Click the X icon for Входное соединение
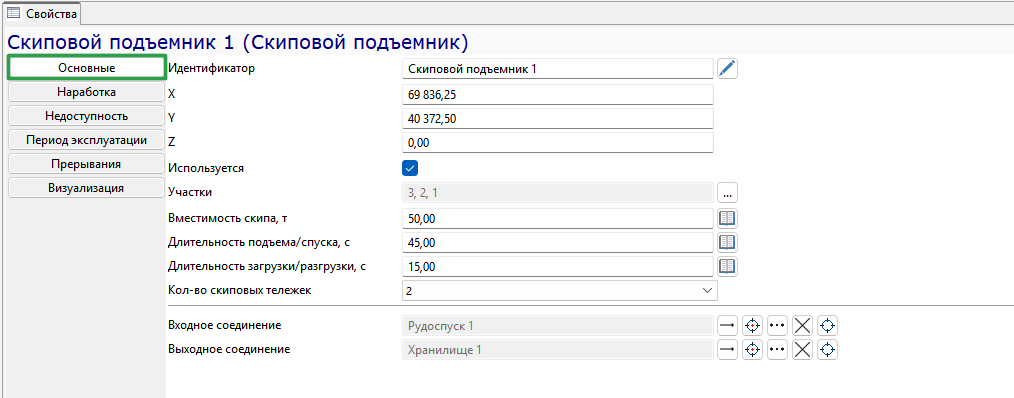This screenshot has width=1014, height=398. pyautogui.click(x=803, y=325)
